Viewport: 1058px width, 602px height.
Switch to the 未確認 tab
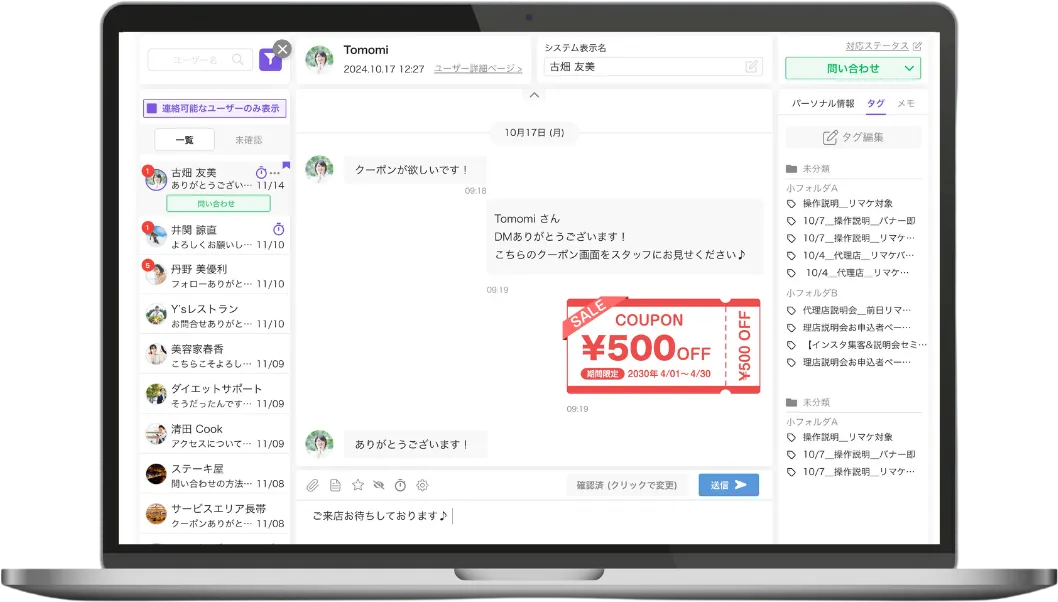pyautogui.click(x=248, y=140)
